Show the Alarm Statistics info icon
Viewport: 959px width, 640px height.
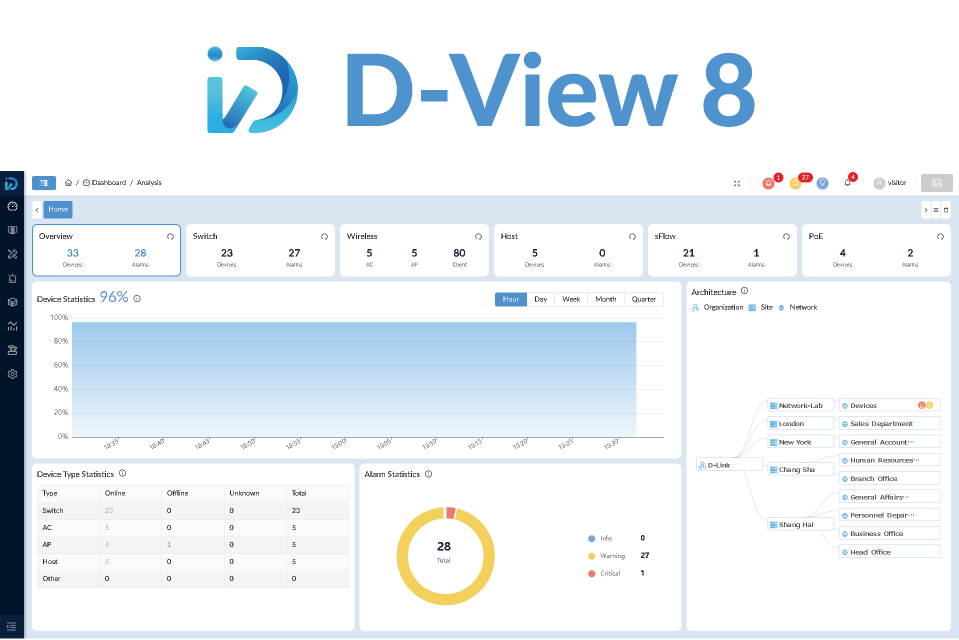(x=428, y=474)
